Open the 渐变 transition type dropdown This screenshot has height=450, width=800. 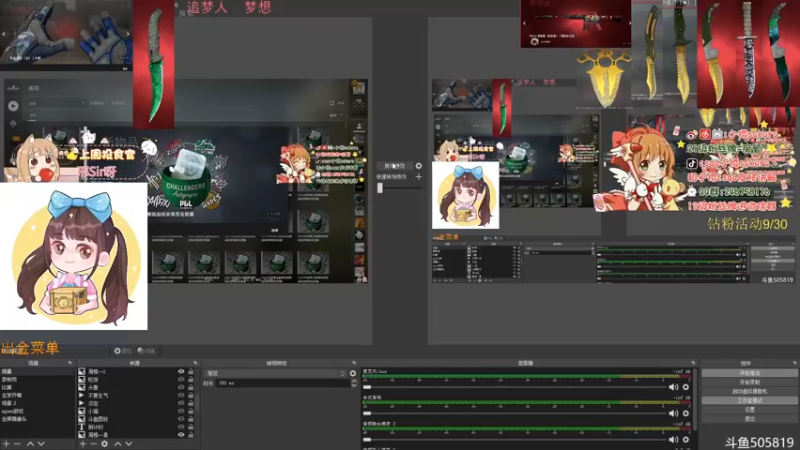point(274,373)
